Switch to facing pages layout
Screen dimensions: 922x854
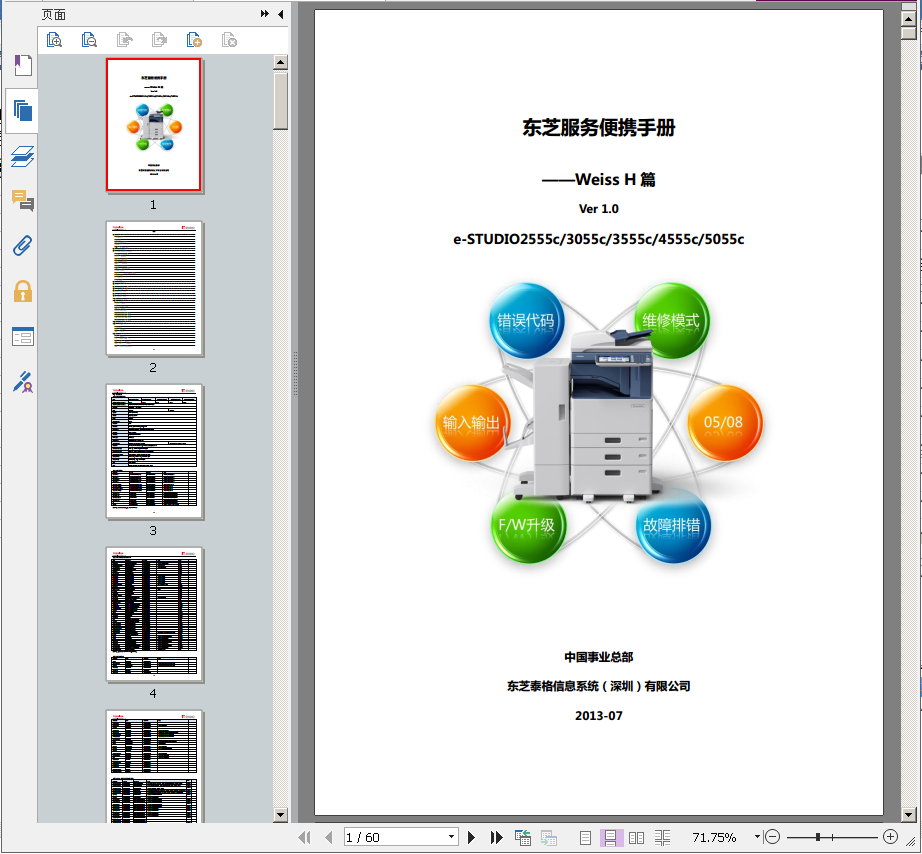pyautogui.click(x=636, y=838)
